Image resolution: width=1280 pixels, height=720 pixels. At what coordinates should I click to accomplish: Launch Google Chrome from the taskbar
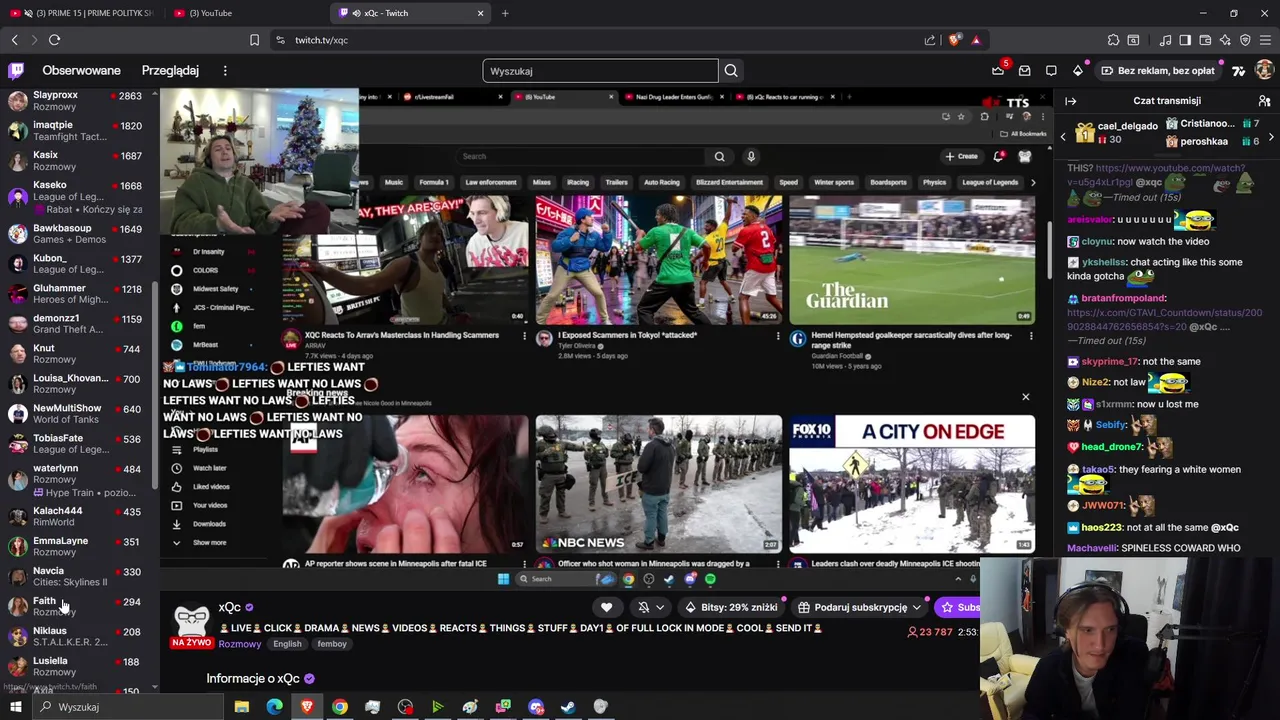340,707
